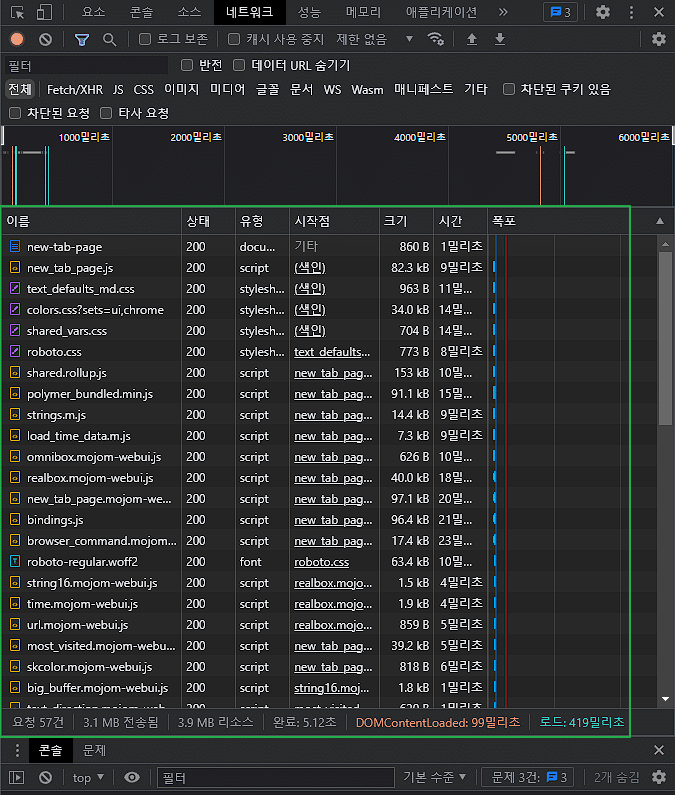Toggle the network filter funnel icon
675x795 pixels.
[82, 40]
